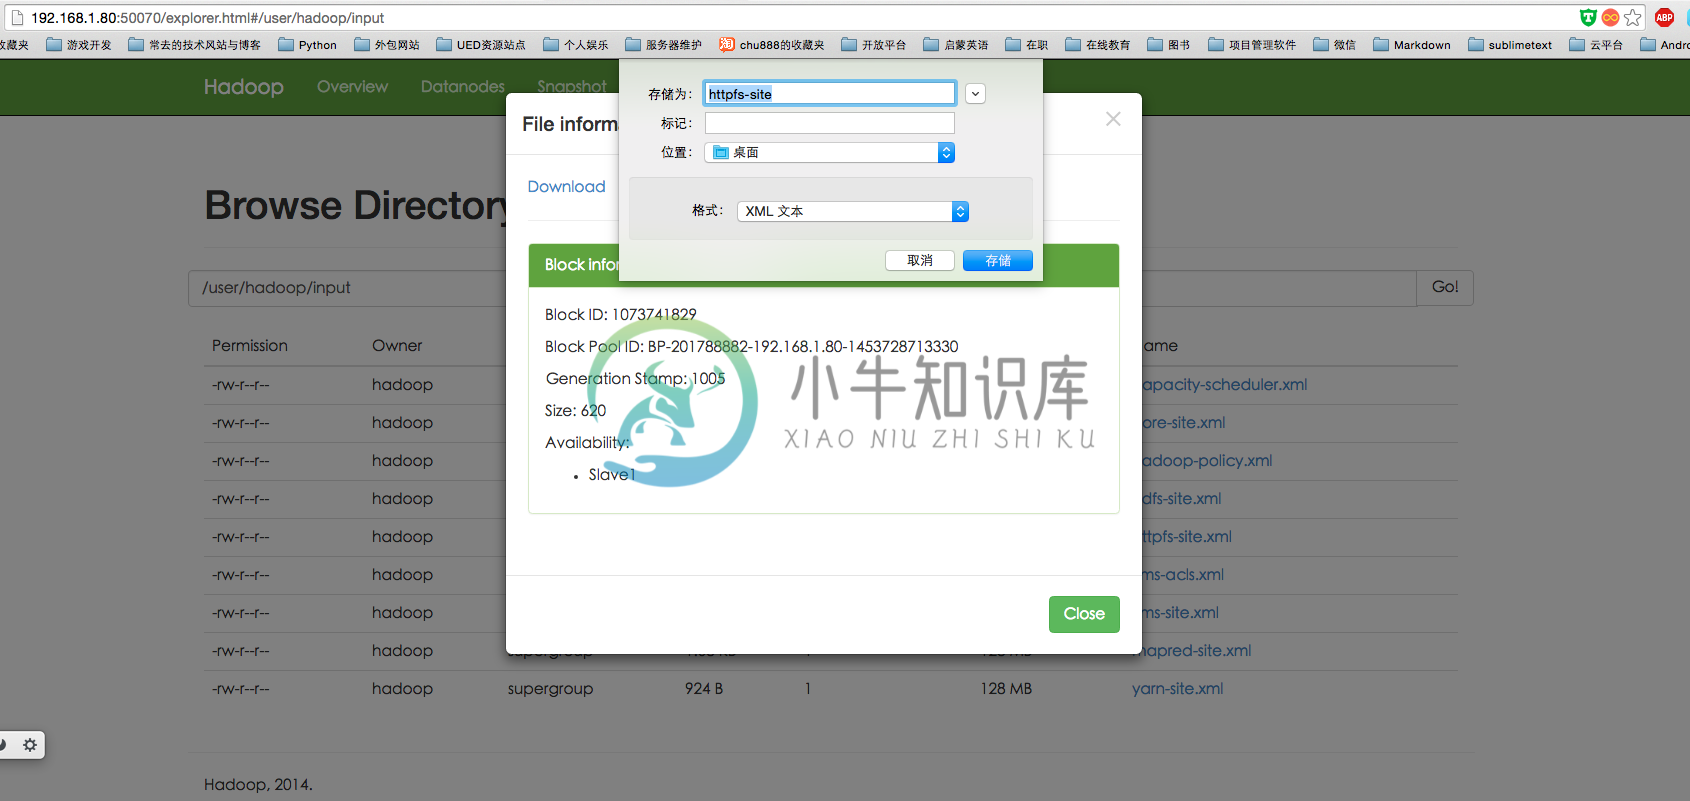Open the kms-acls.xml file link
This screenshot has height=801, width=1690.
pyautogui.click(x=1183, y=575)
